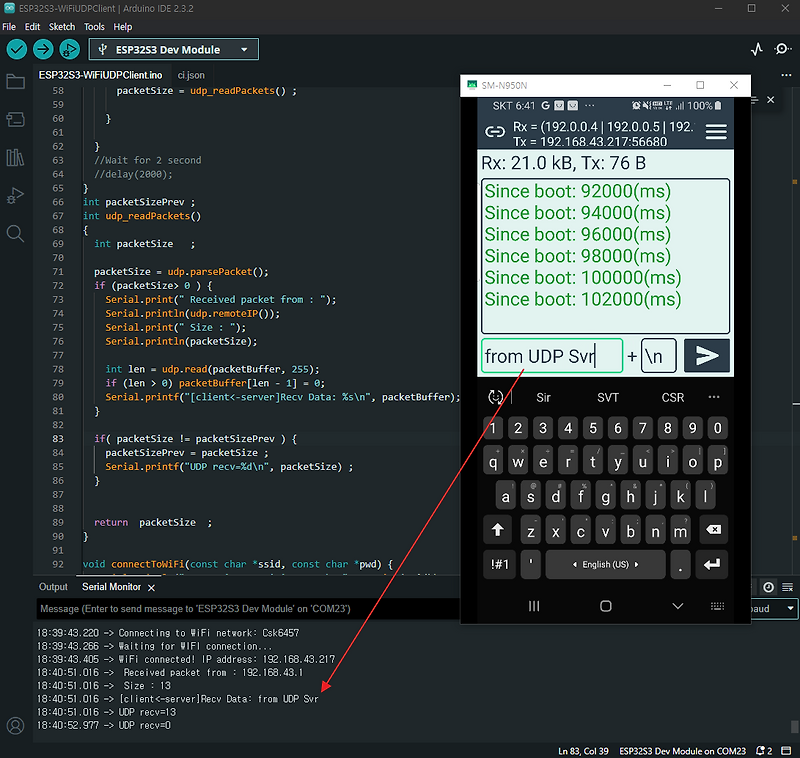
Task: Open the Tools menu
Action: pyautogui.click(x=94, y=26)
